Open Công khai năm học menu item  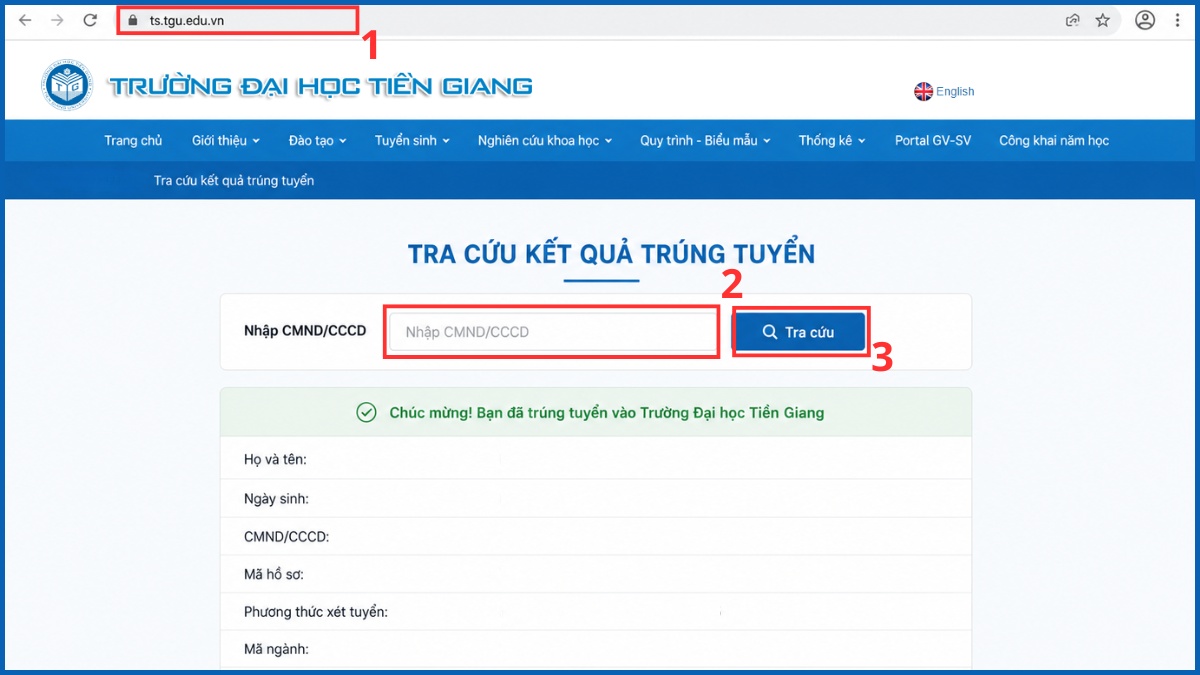point(1054,140)
